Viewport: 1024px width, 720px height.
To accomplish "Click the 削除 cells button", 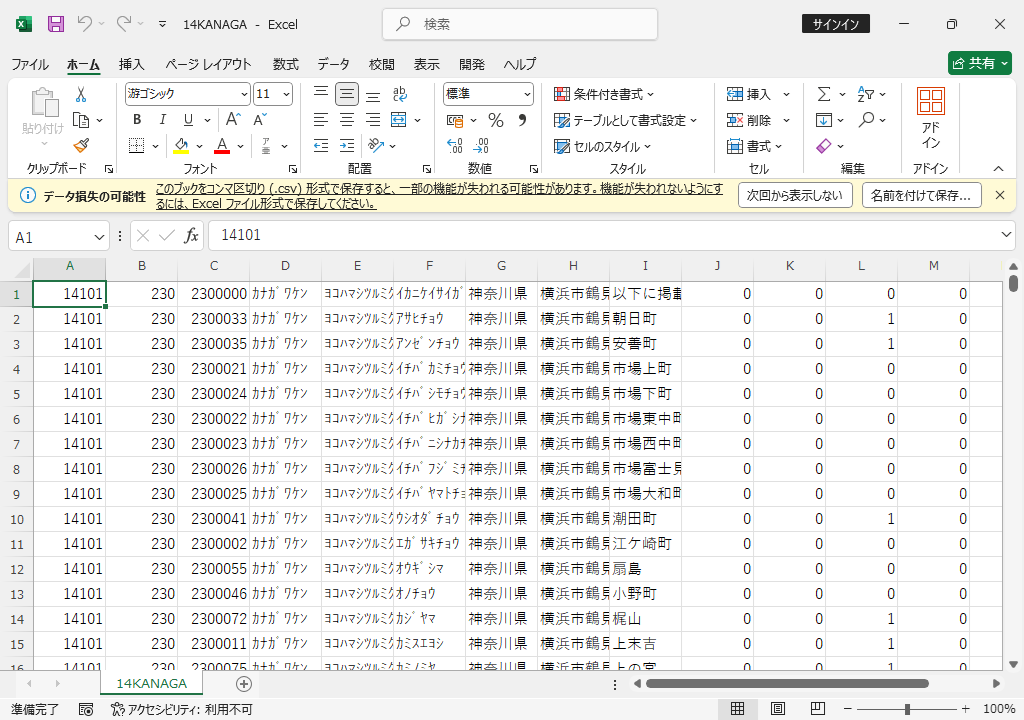I will point(750,120).
